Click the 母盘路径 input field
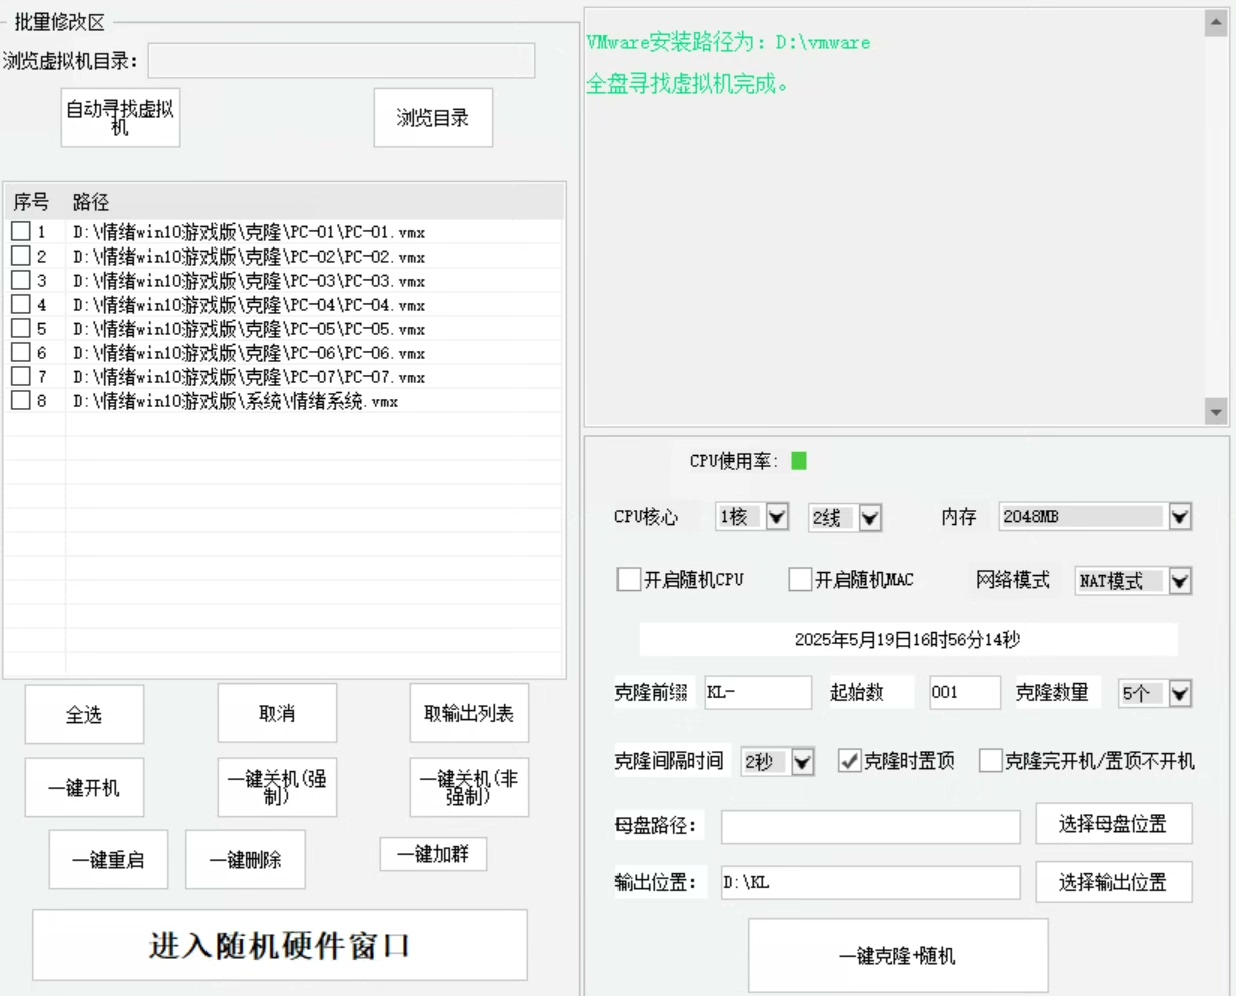This screenshot has height=996, width=1236. pyautogui.click(x=870, y=826)
